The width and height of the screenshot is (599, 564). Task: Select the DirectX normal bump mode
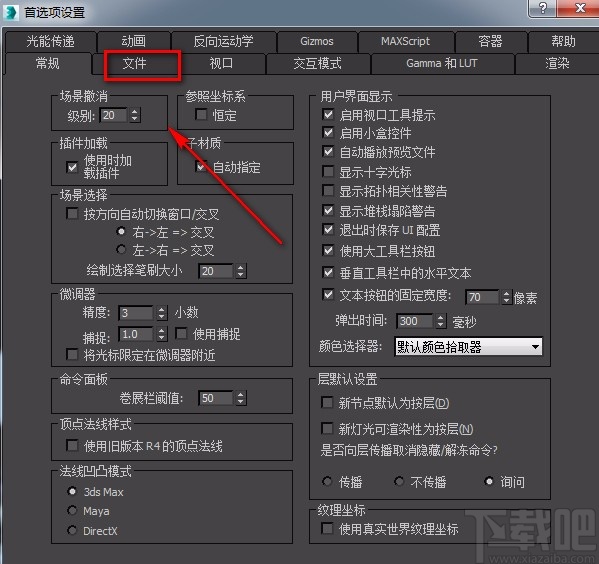72,530
